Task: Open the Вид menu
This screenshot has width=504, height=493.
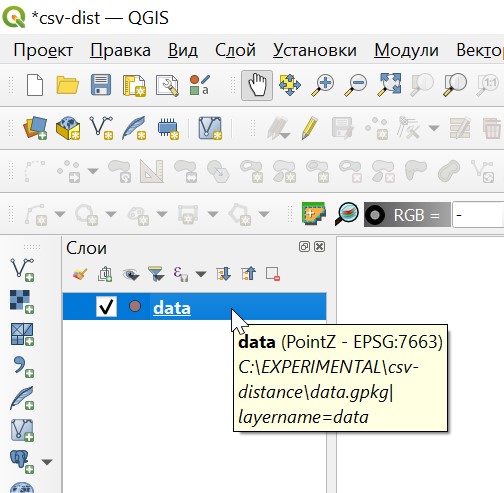Action: pyautogui.click(x=183, y=50)
